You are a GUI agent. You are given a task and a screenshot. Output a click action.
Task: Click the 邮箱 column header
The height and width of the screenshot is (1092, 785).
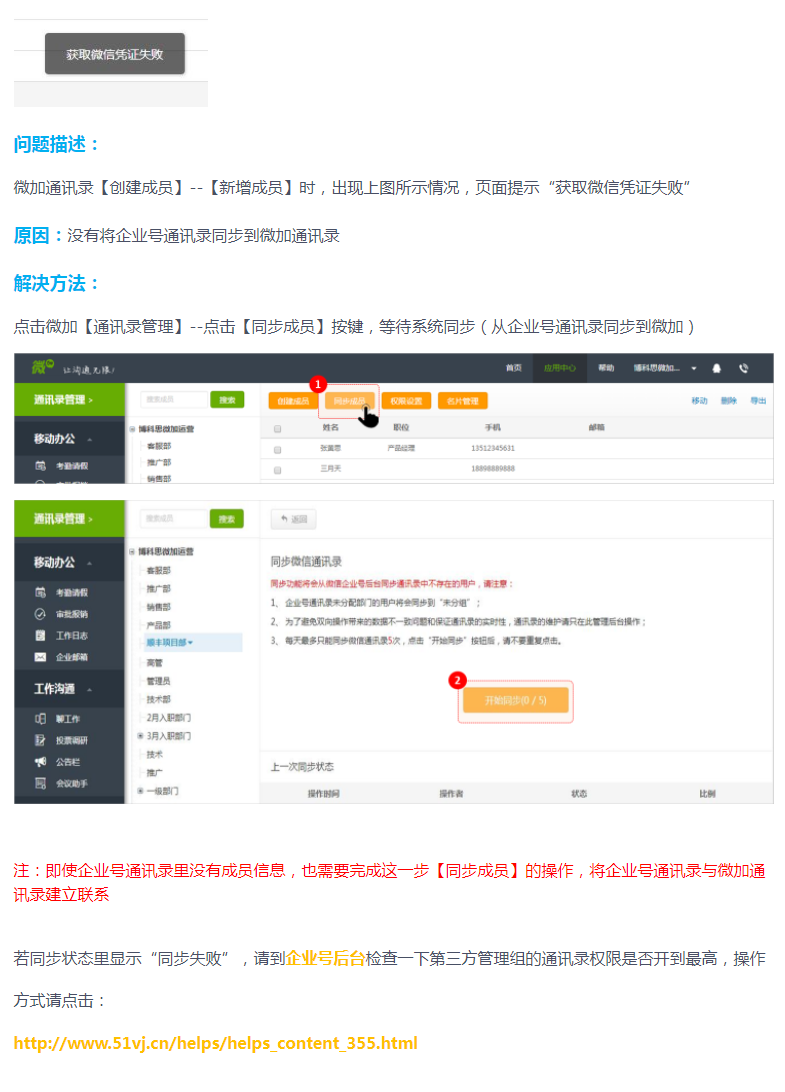point(596,427)
